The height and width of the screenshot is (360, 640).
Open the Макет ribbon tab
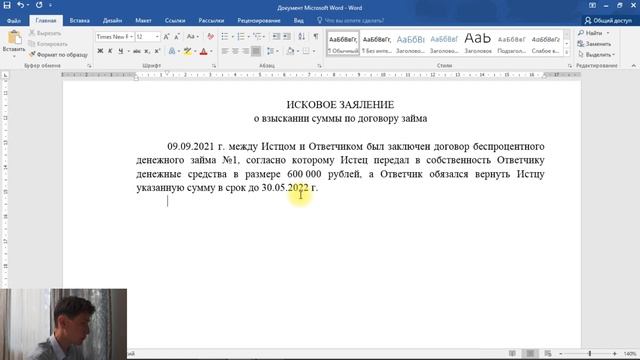coord(143,20)
